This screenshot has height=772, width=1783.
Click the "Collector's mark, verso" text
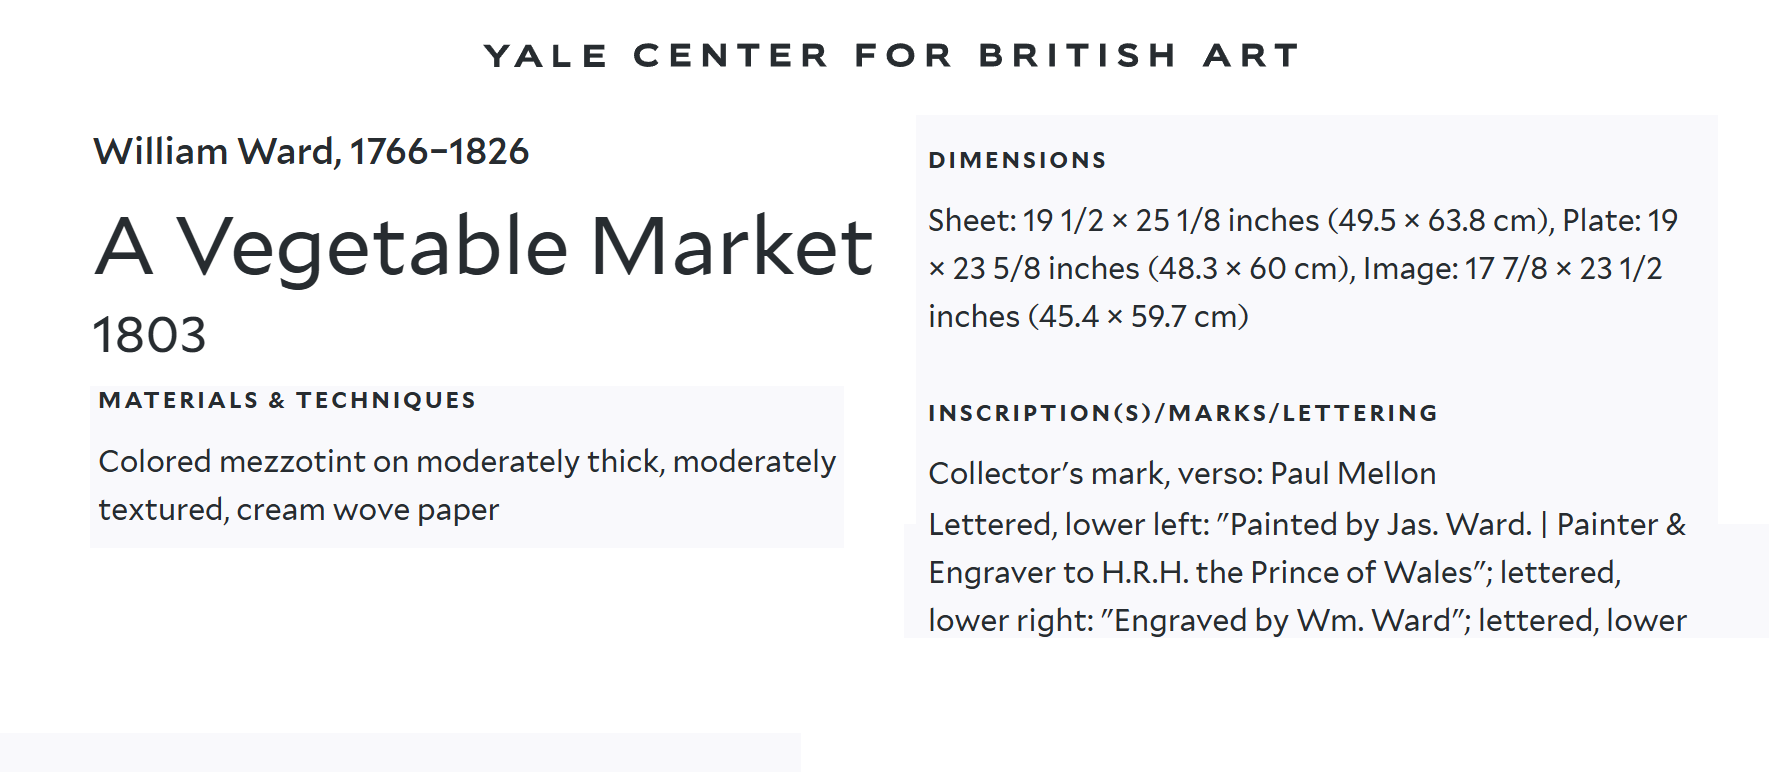(1094, 473)
